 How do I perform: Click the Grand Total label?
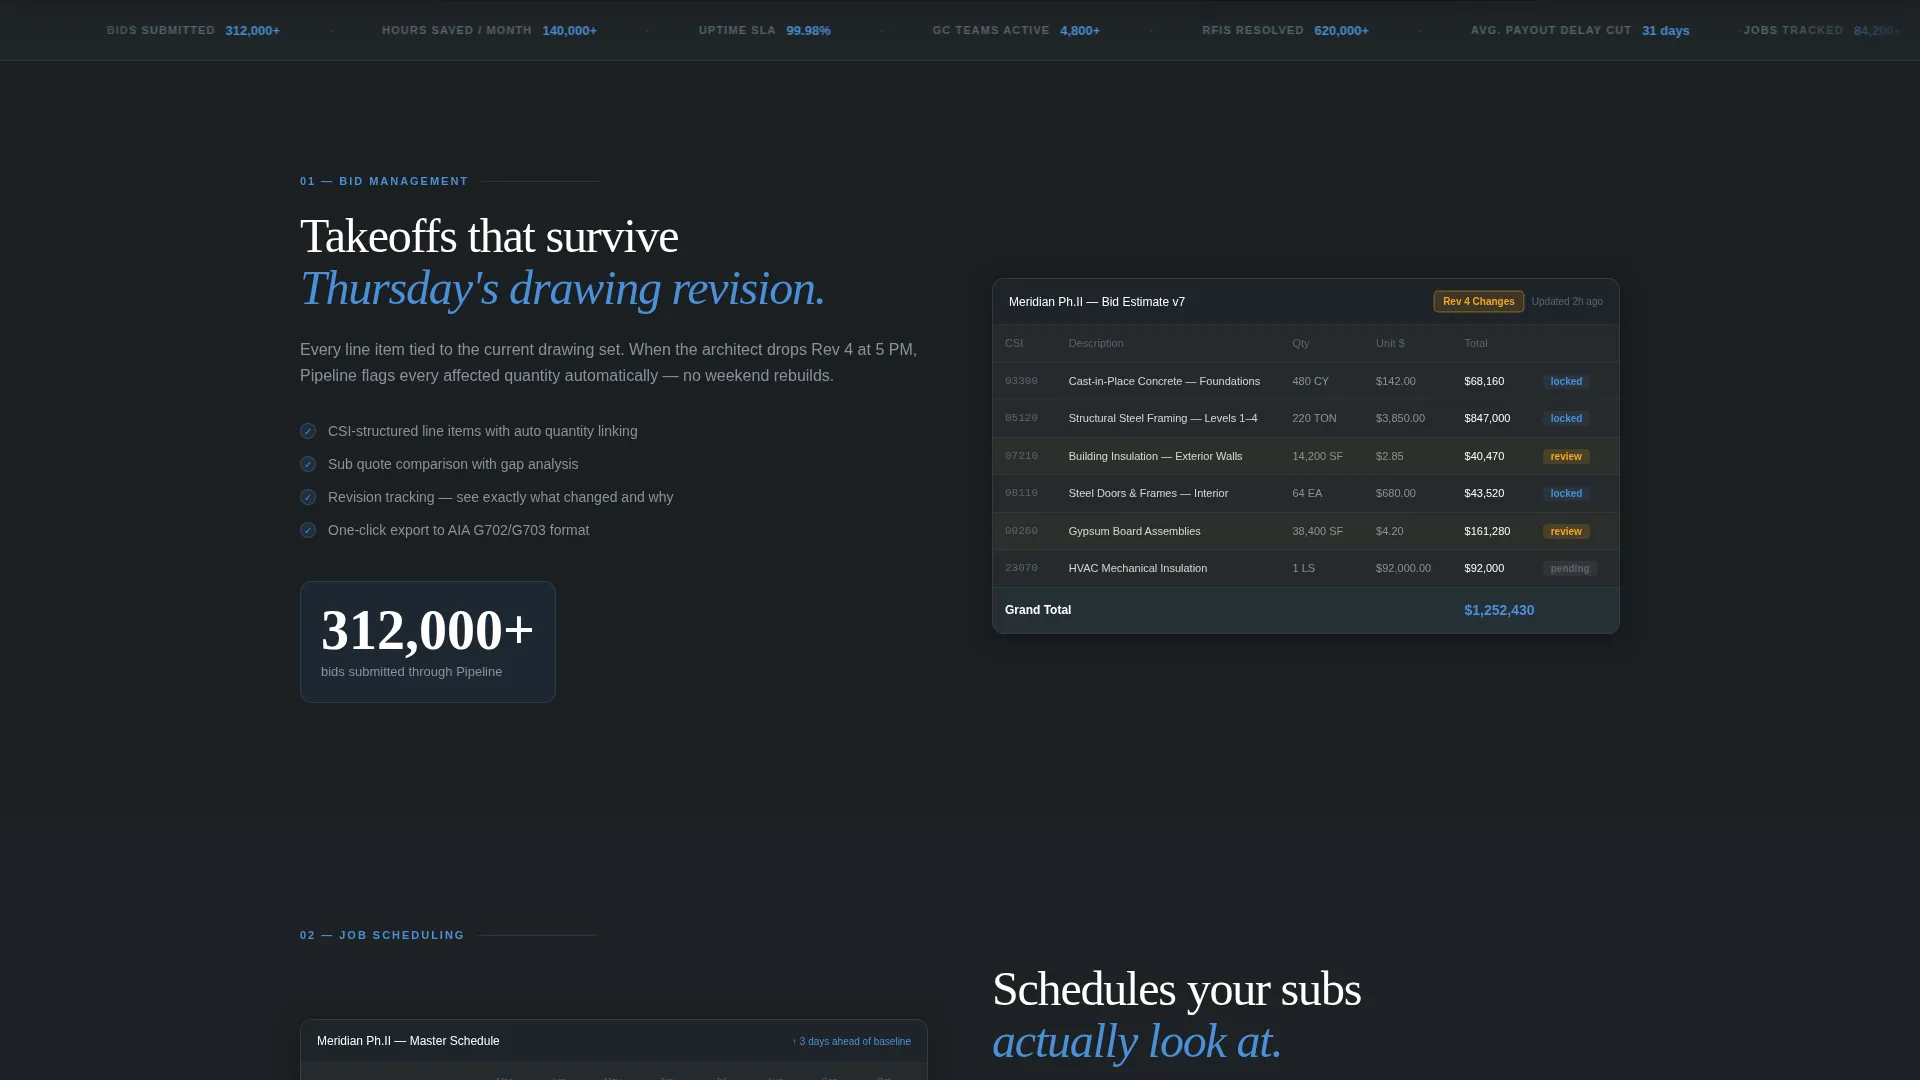[x=1038, y=610]
